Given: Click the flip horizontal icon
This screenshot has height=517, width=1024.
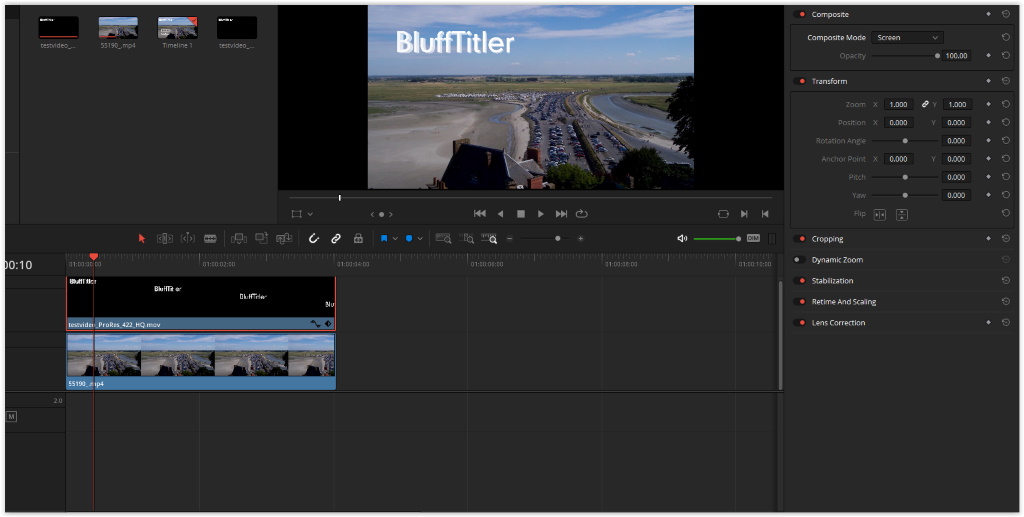Looking at the screenshot, I should coord(880,214).
